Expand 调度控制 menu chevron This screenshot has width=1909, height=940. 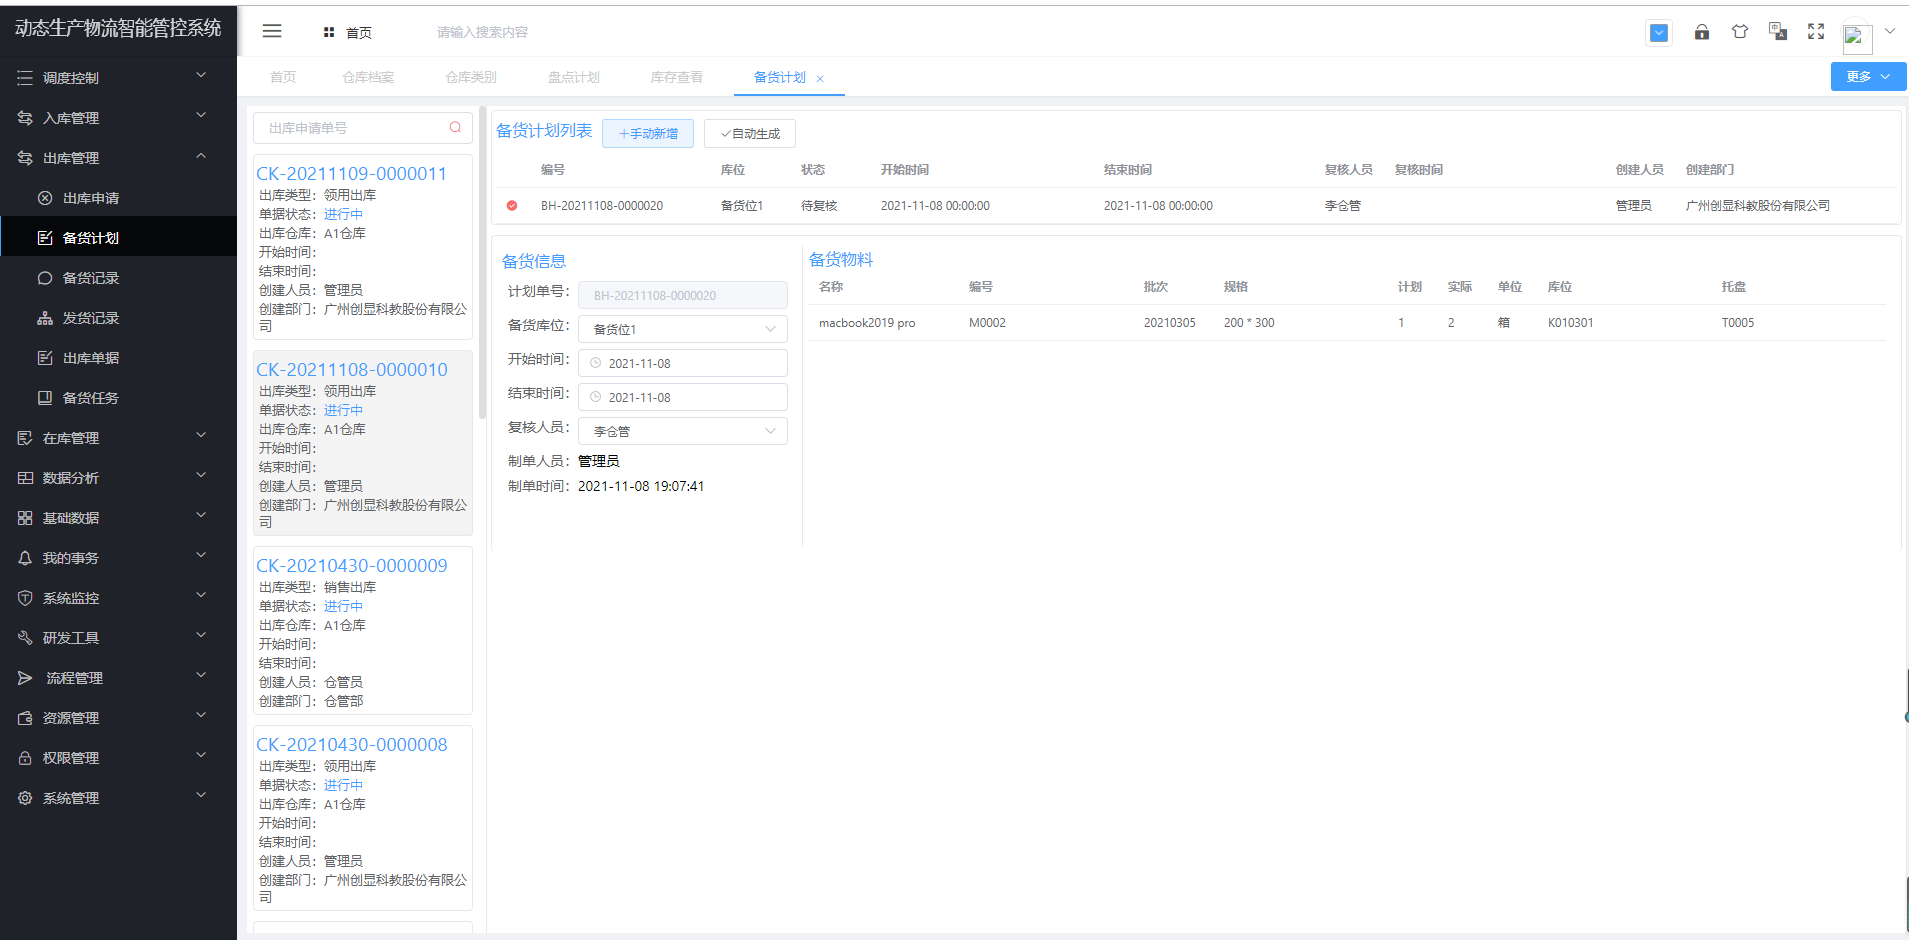point(201,75)
